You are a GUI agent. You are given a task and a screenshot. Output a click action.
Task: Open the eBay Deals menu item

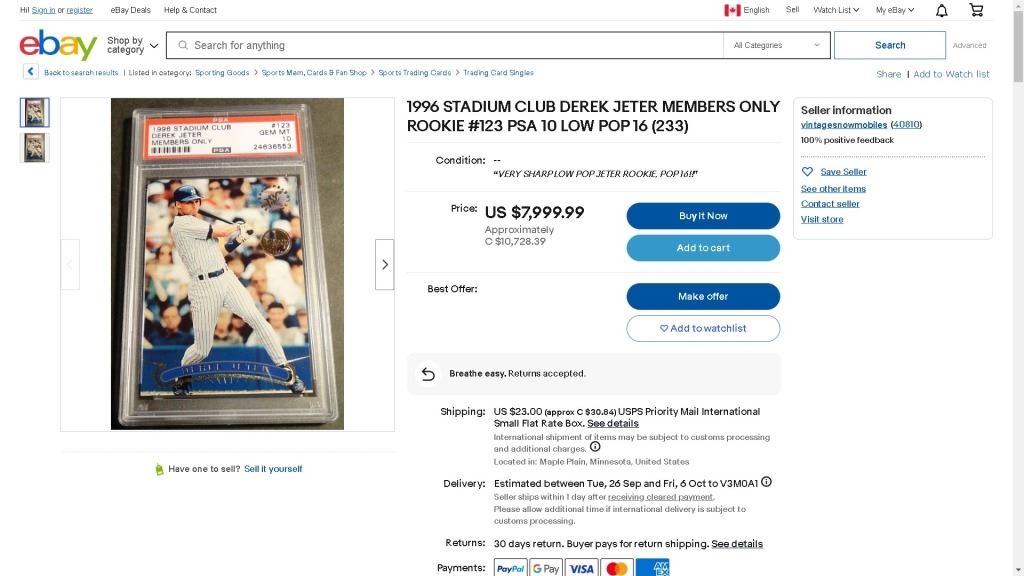coord(131,10)
